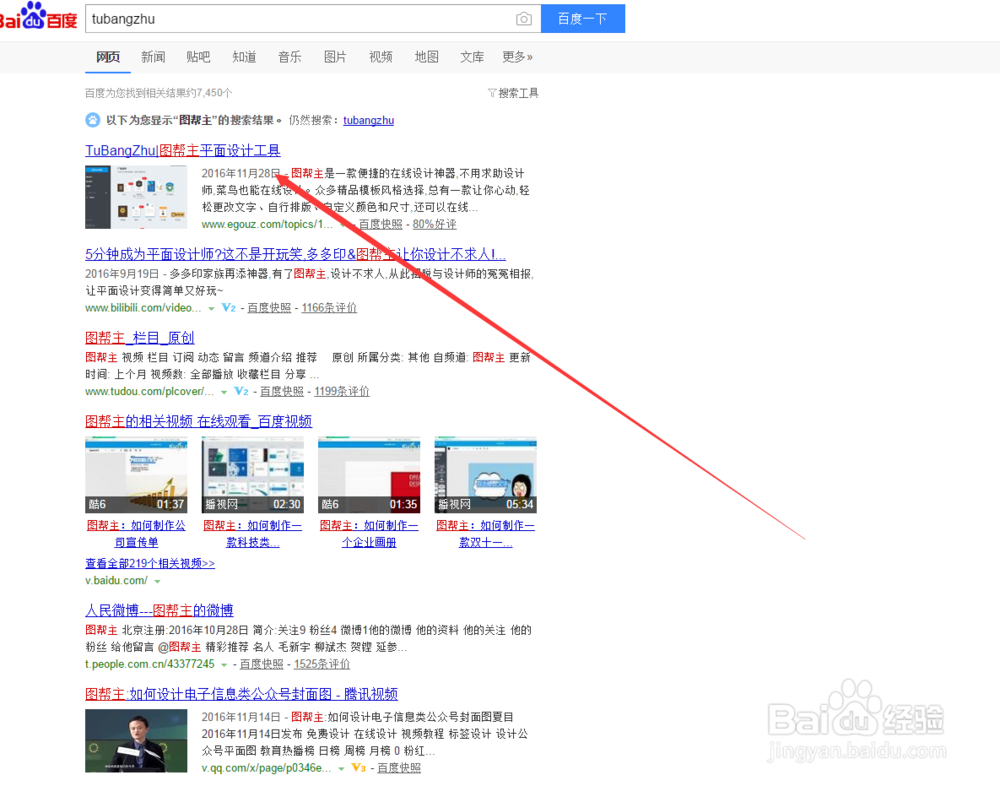Open TuBangZhu|图帮主平面设计工具 result

[x=183, y=151]
